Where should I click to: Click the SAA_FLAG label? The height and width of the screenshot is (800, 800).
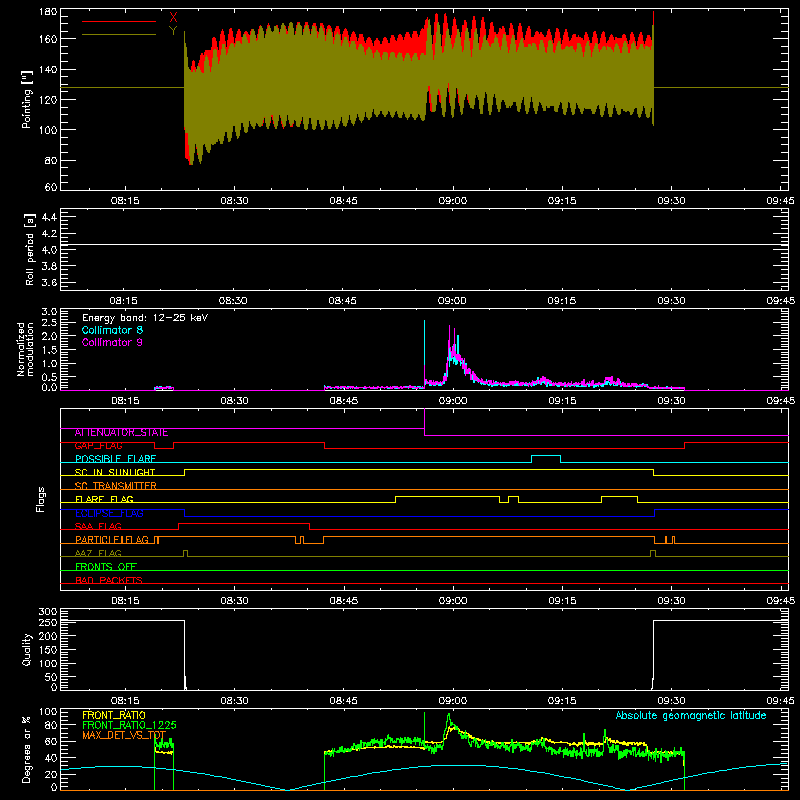pos(98,527)
